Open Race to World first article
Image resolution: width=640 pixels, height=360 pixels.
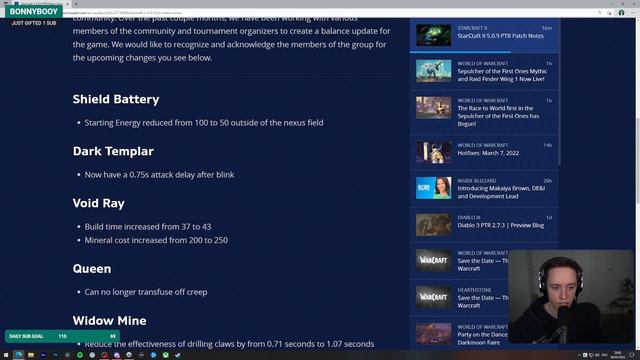point(498,116)
